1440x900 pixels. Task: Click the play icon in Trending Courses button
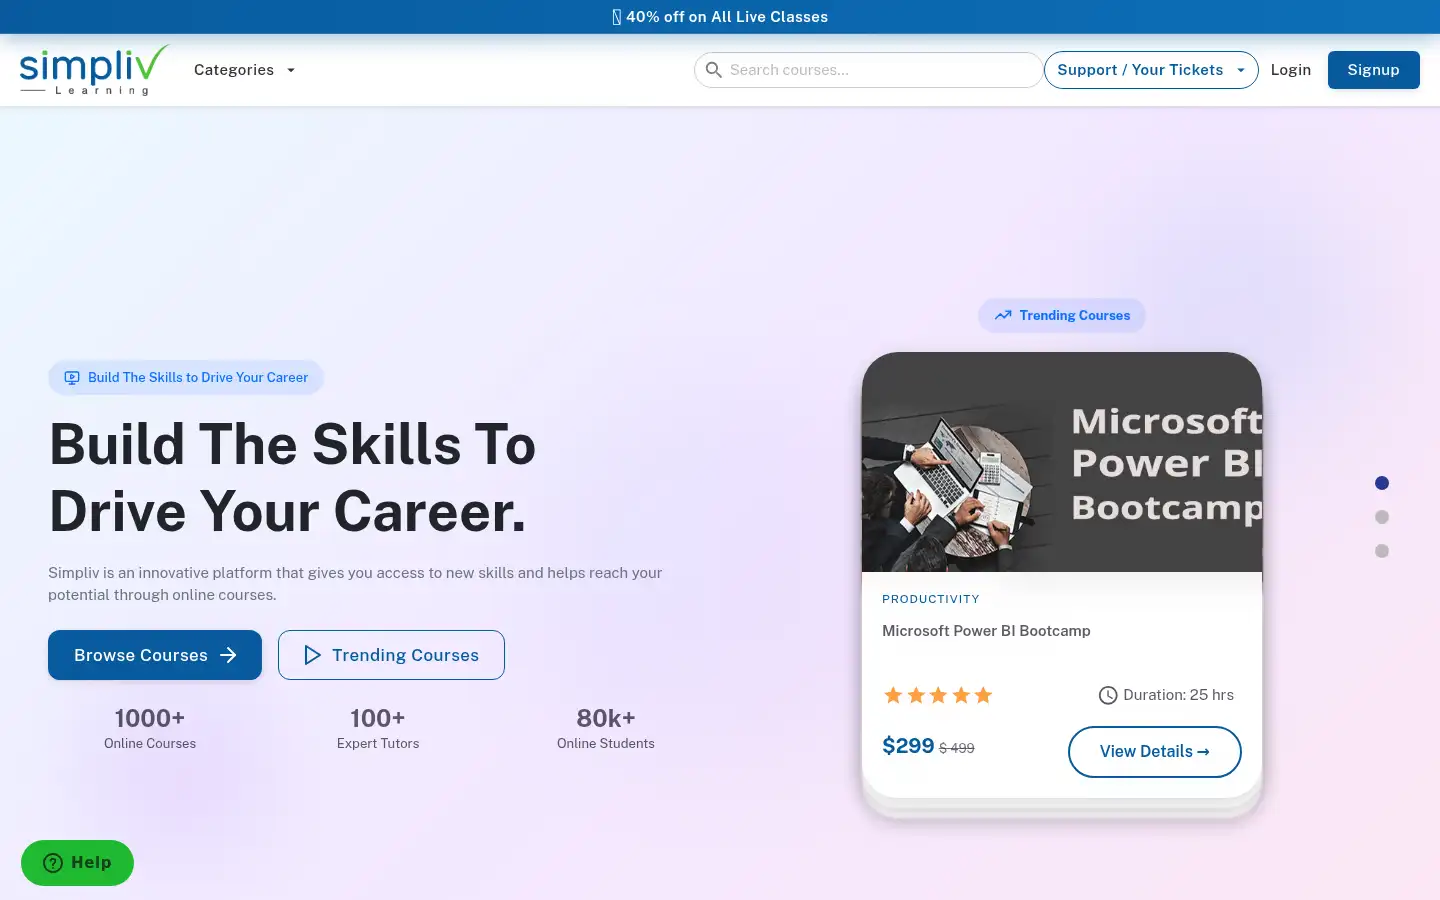click(312, 655)
